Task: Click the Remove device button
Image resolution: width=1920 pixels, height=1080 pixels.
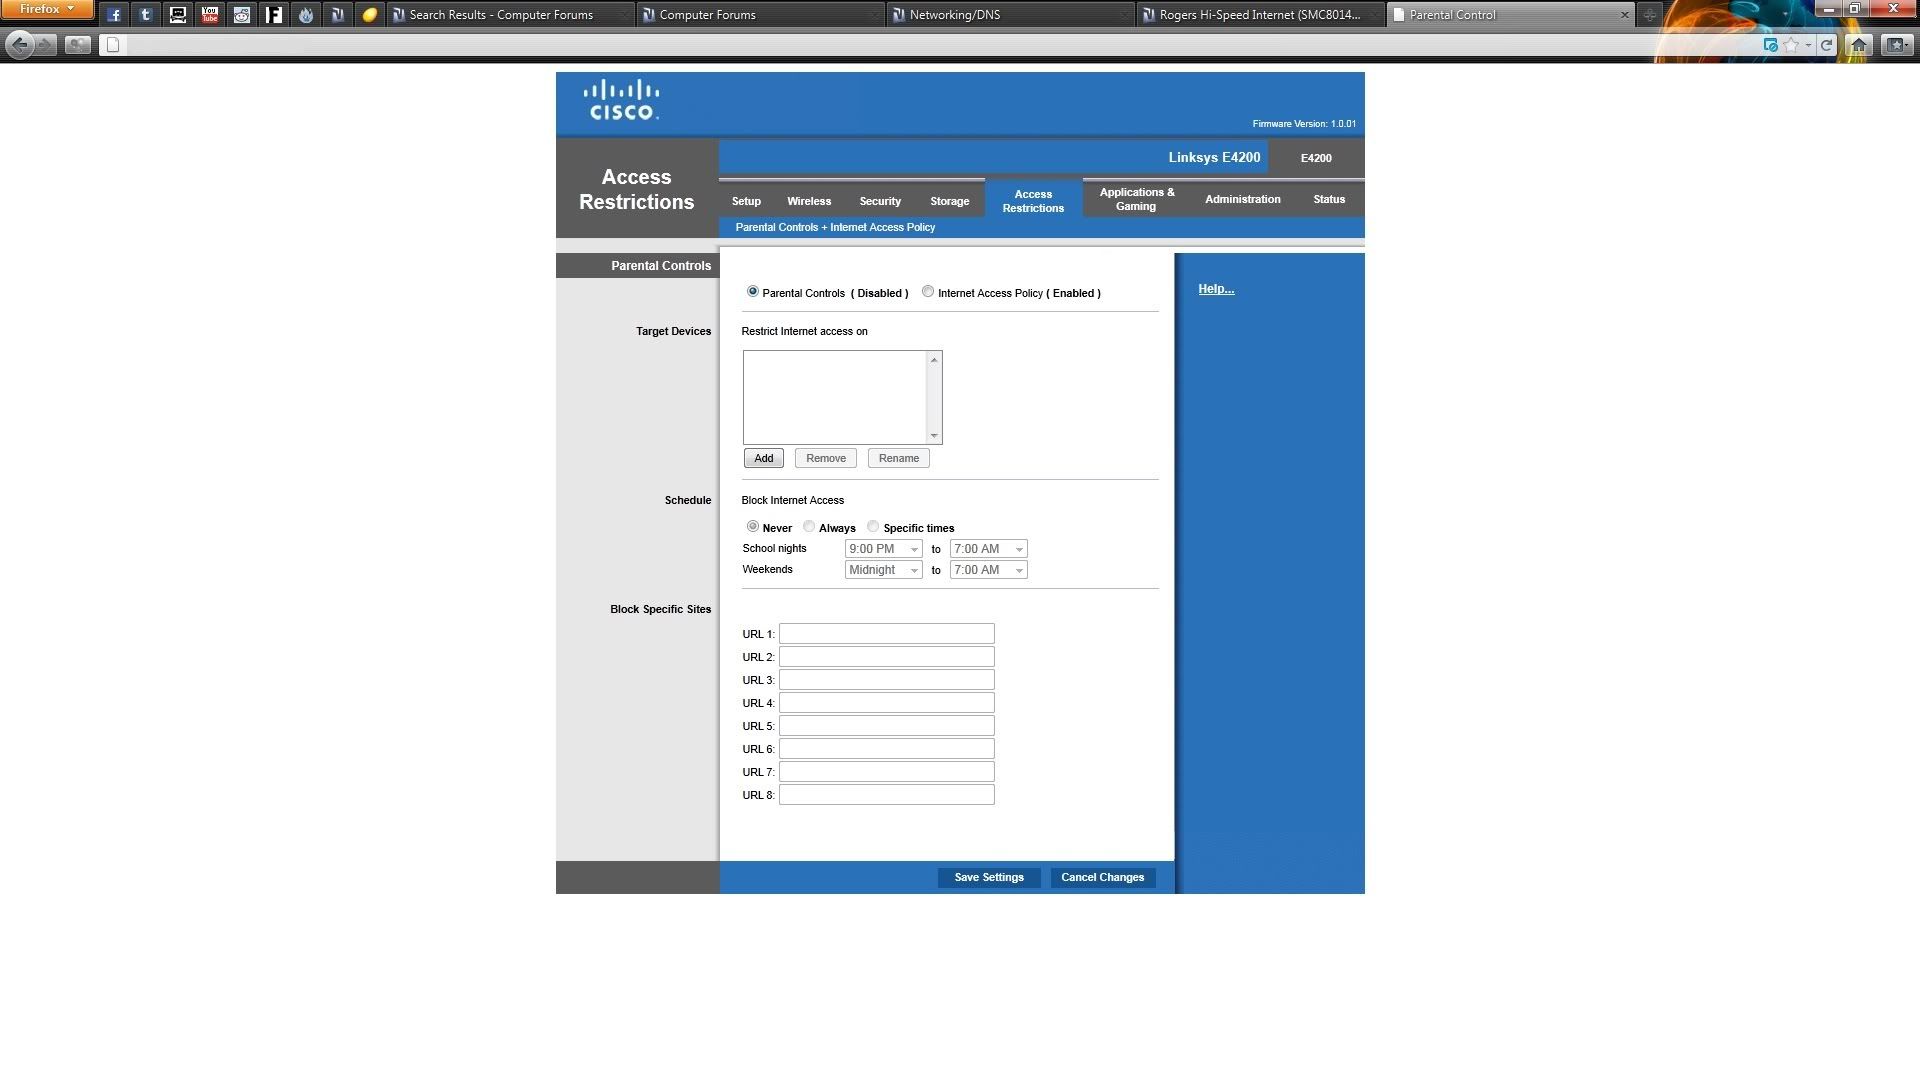Action: 826,458
